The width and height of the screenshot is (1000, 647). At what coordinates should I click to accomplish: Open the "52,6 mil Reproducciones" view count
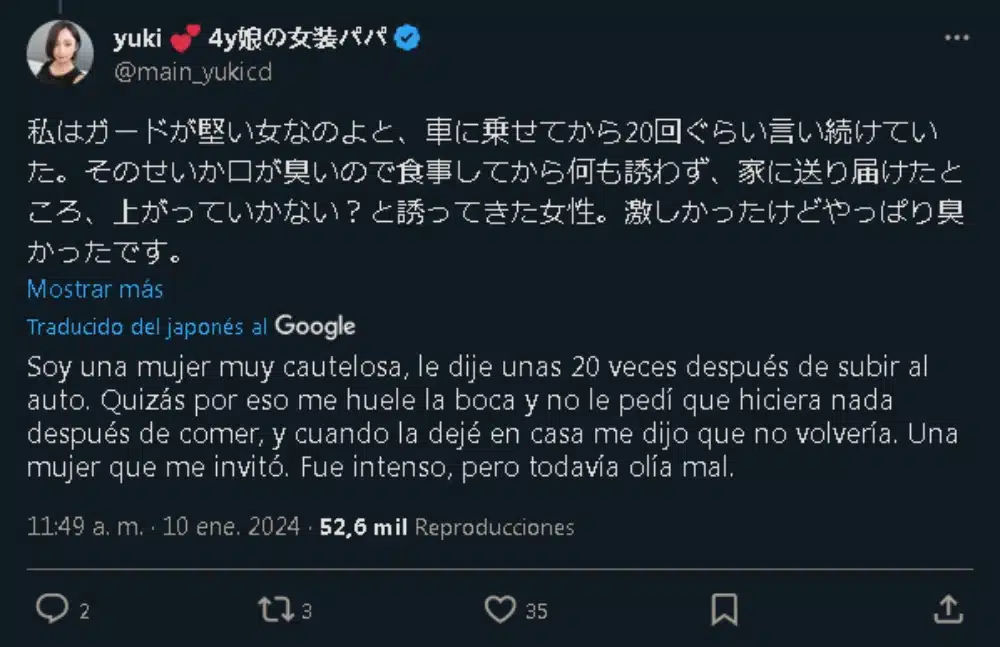pyautogui.click(x=446, y=527)
